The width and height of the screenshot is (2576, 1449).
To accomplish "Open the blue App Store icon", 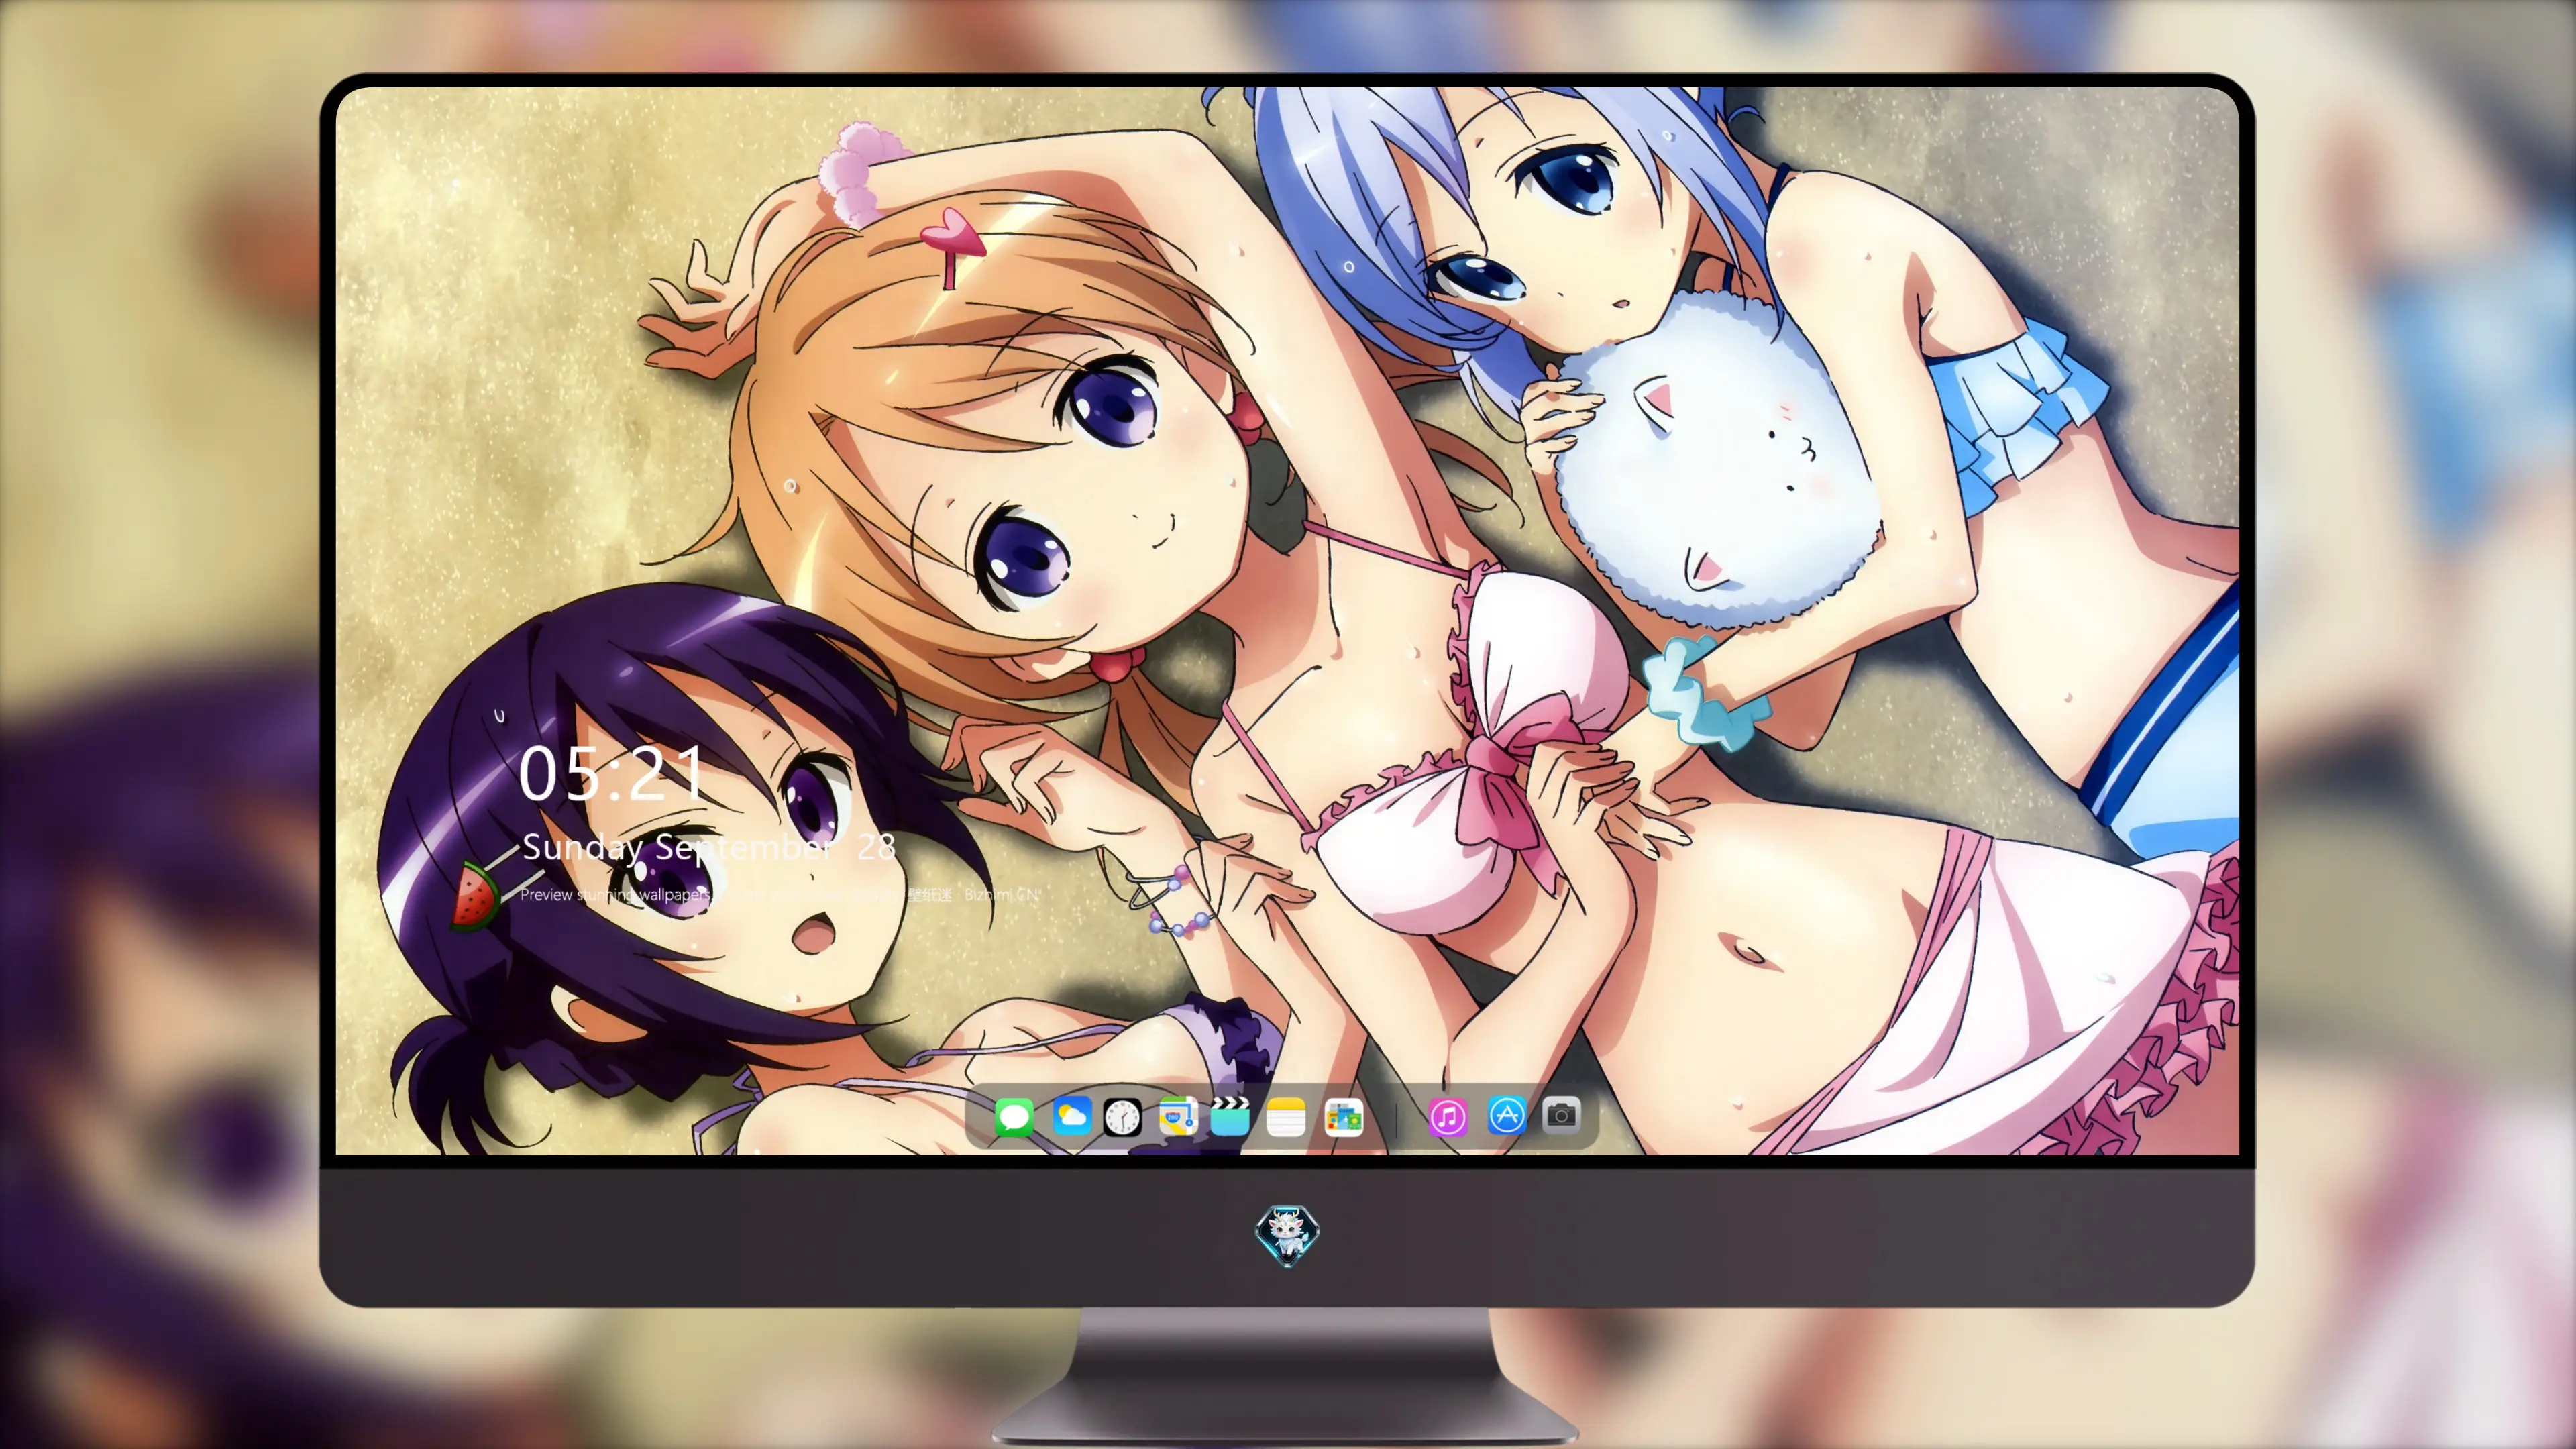I will [1506, 1115].
